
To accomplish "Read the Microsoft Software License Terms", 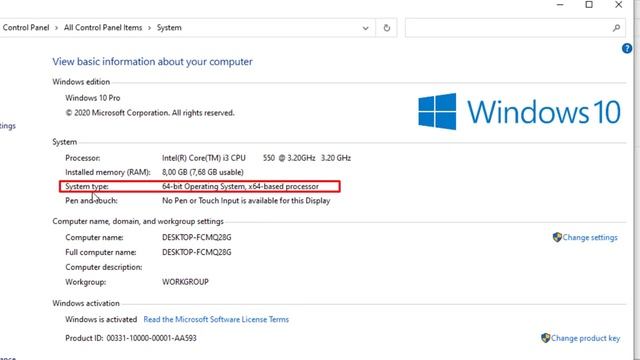I will [x=216, y=320].
